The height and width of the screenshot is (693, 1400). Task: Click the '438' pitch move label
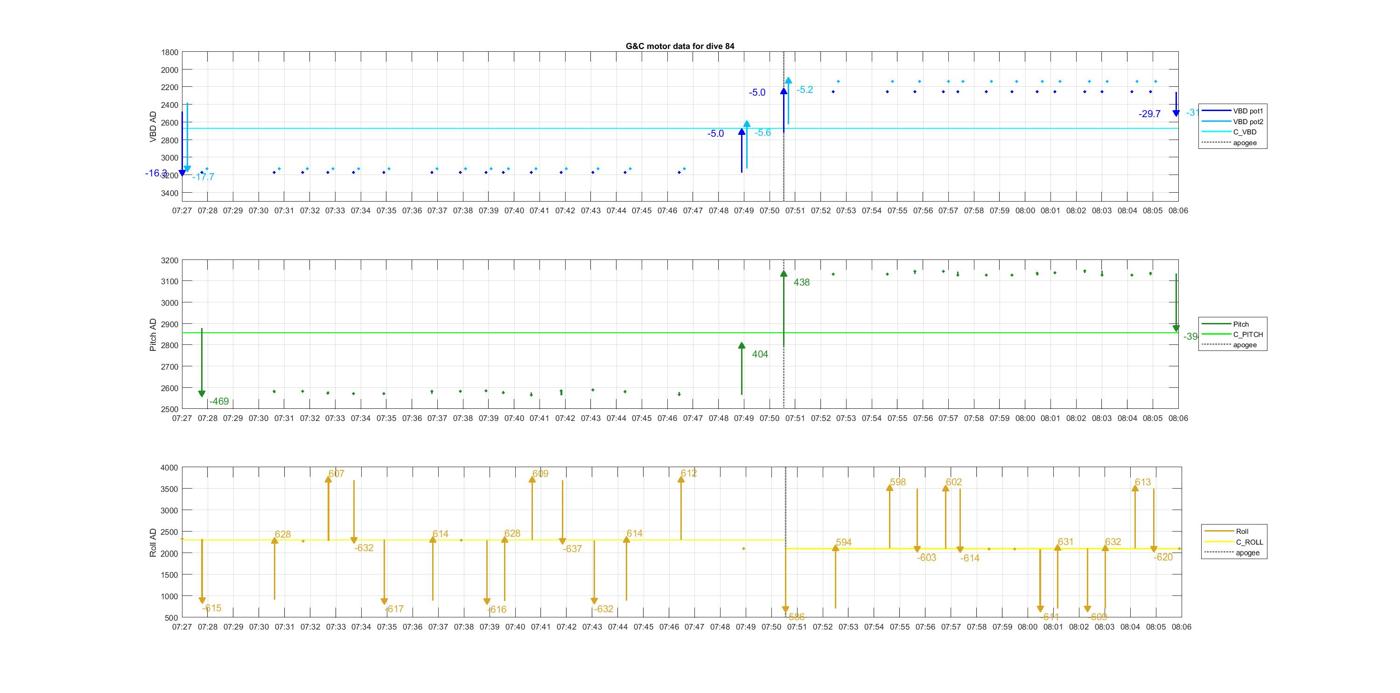[801, 283]
